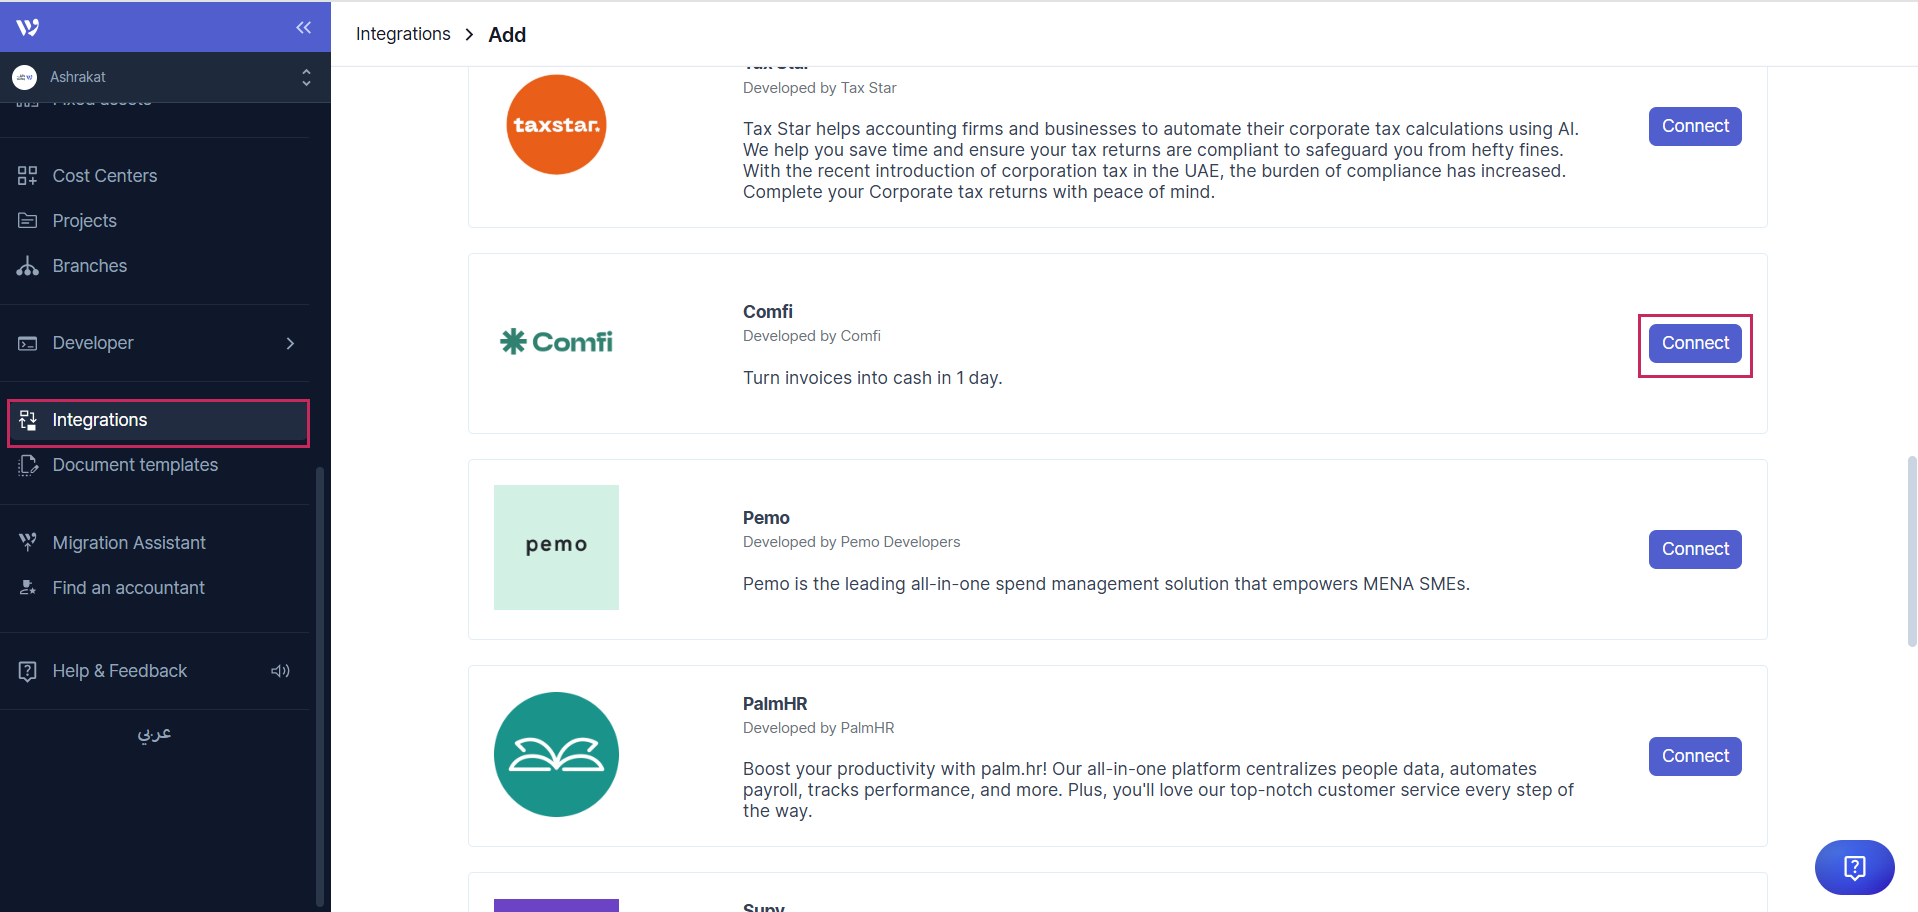This screenshot has height=912, width=1918.
Task: Open the floating help chat button
Action: pos(1854,867)
